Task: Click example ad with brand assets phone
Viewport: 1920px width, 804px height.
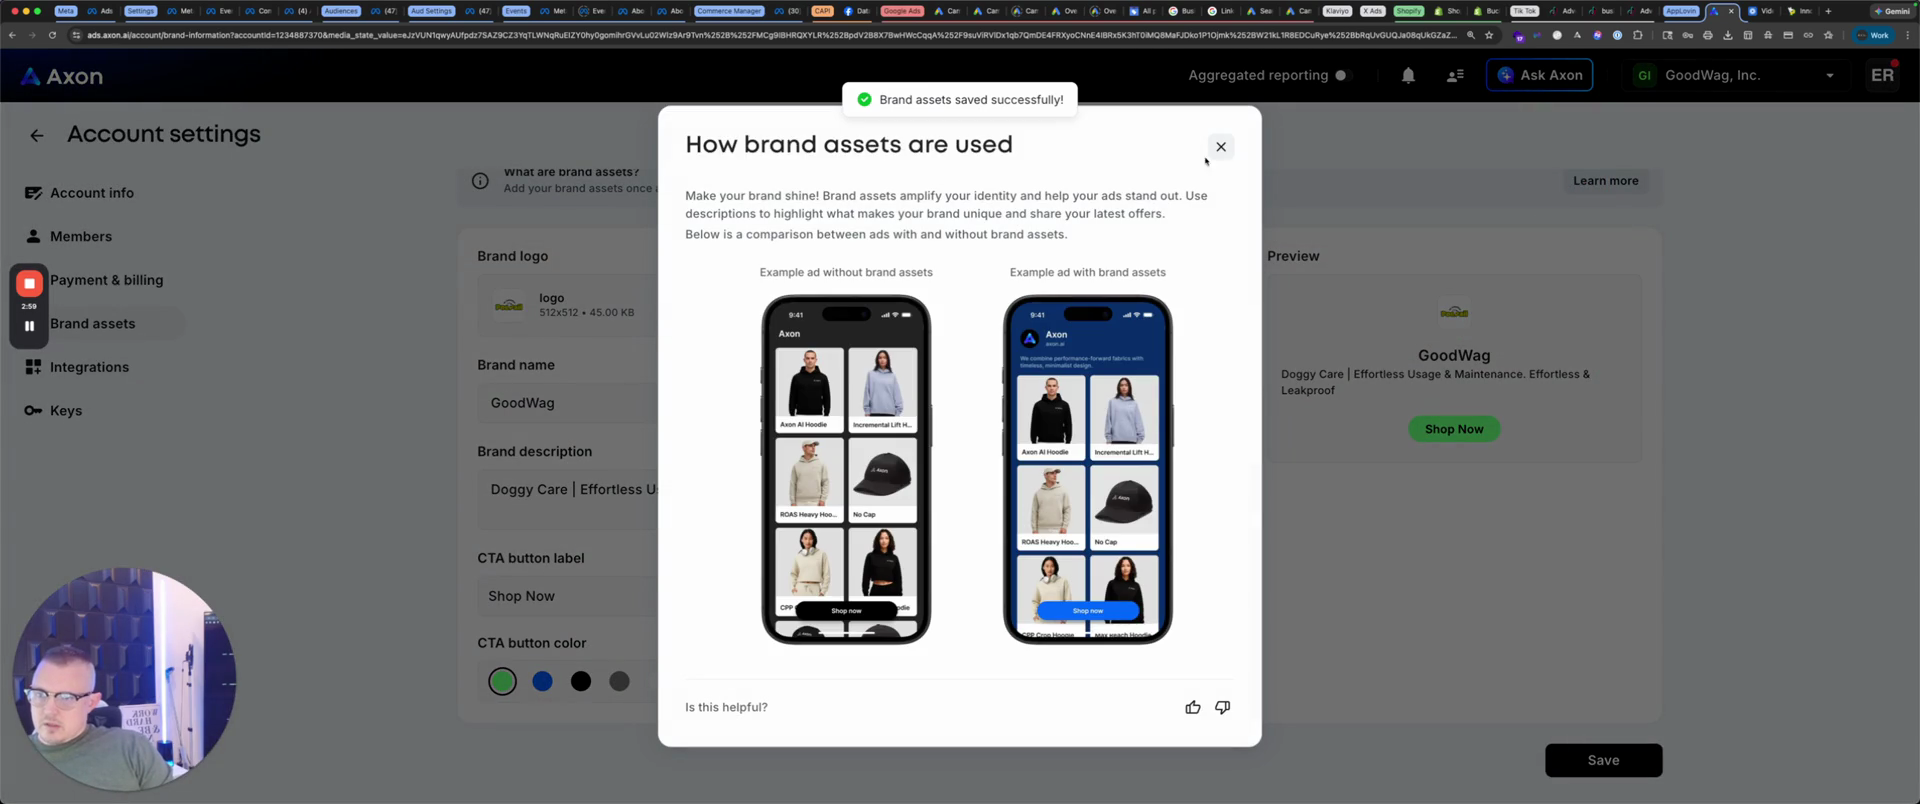Action: pos(1087,469)
